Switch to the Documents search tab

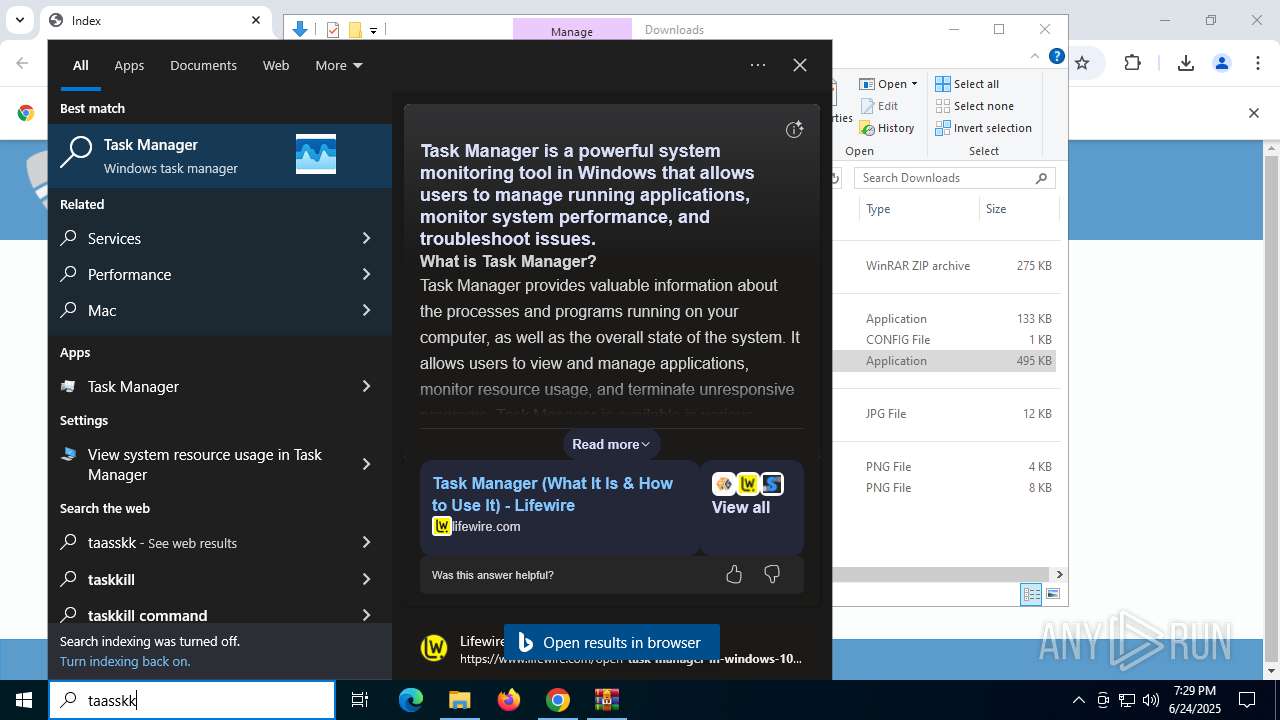pyautogui.click(x=203, y=65)
